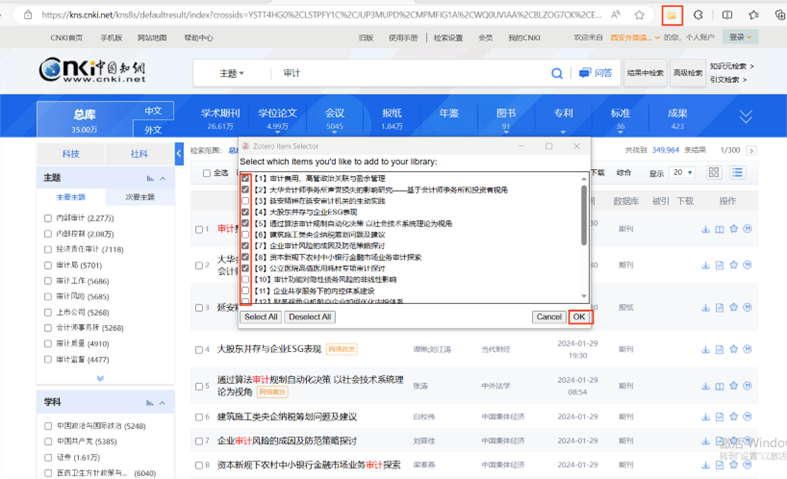Click the CNKI 中国知网 logo

point(92,70)
